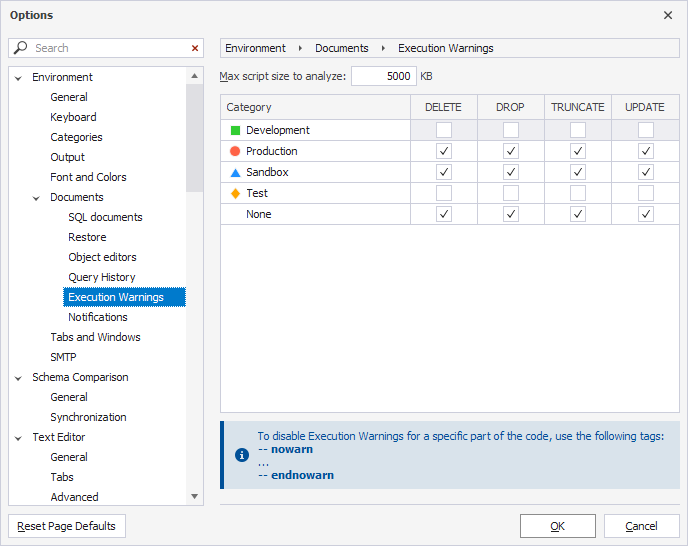
Task: Click the orange Test diamond icon
Action: [x=235, y=193]
